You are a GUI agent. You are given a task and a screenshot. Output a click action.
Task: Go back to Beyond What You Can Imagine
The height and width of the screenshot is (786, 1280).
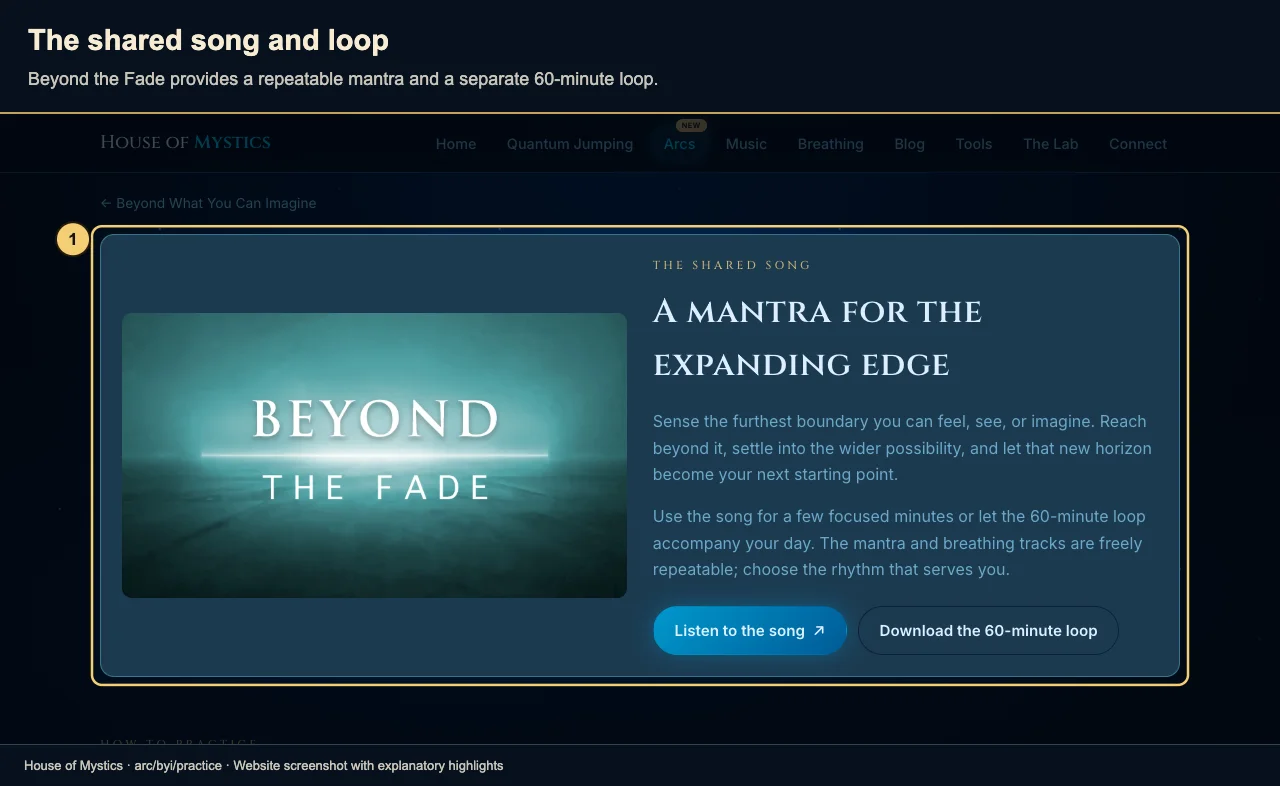tap(208, 203)
